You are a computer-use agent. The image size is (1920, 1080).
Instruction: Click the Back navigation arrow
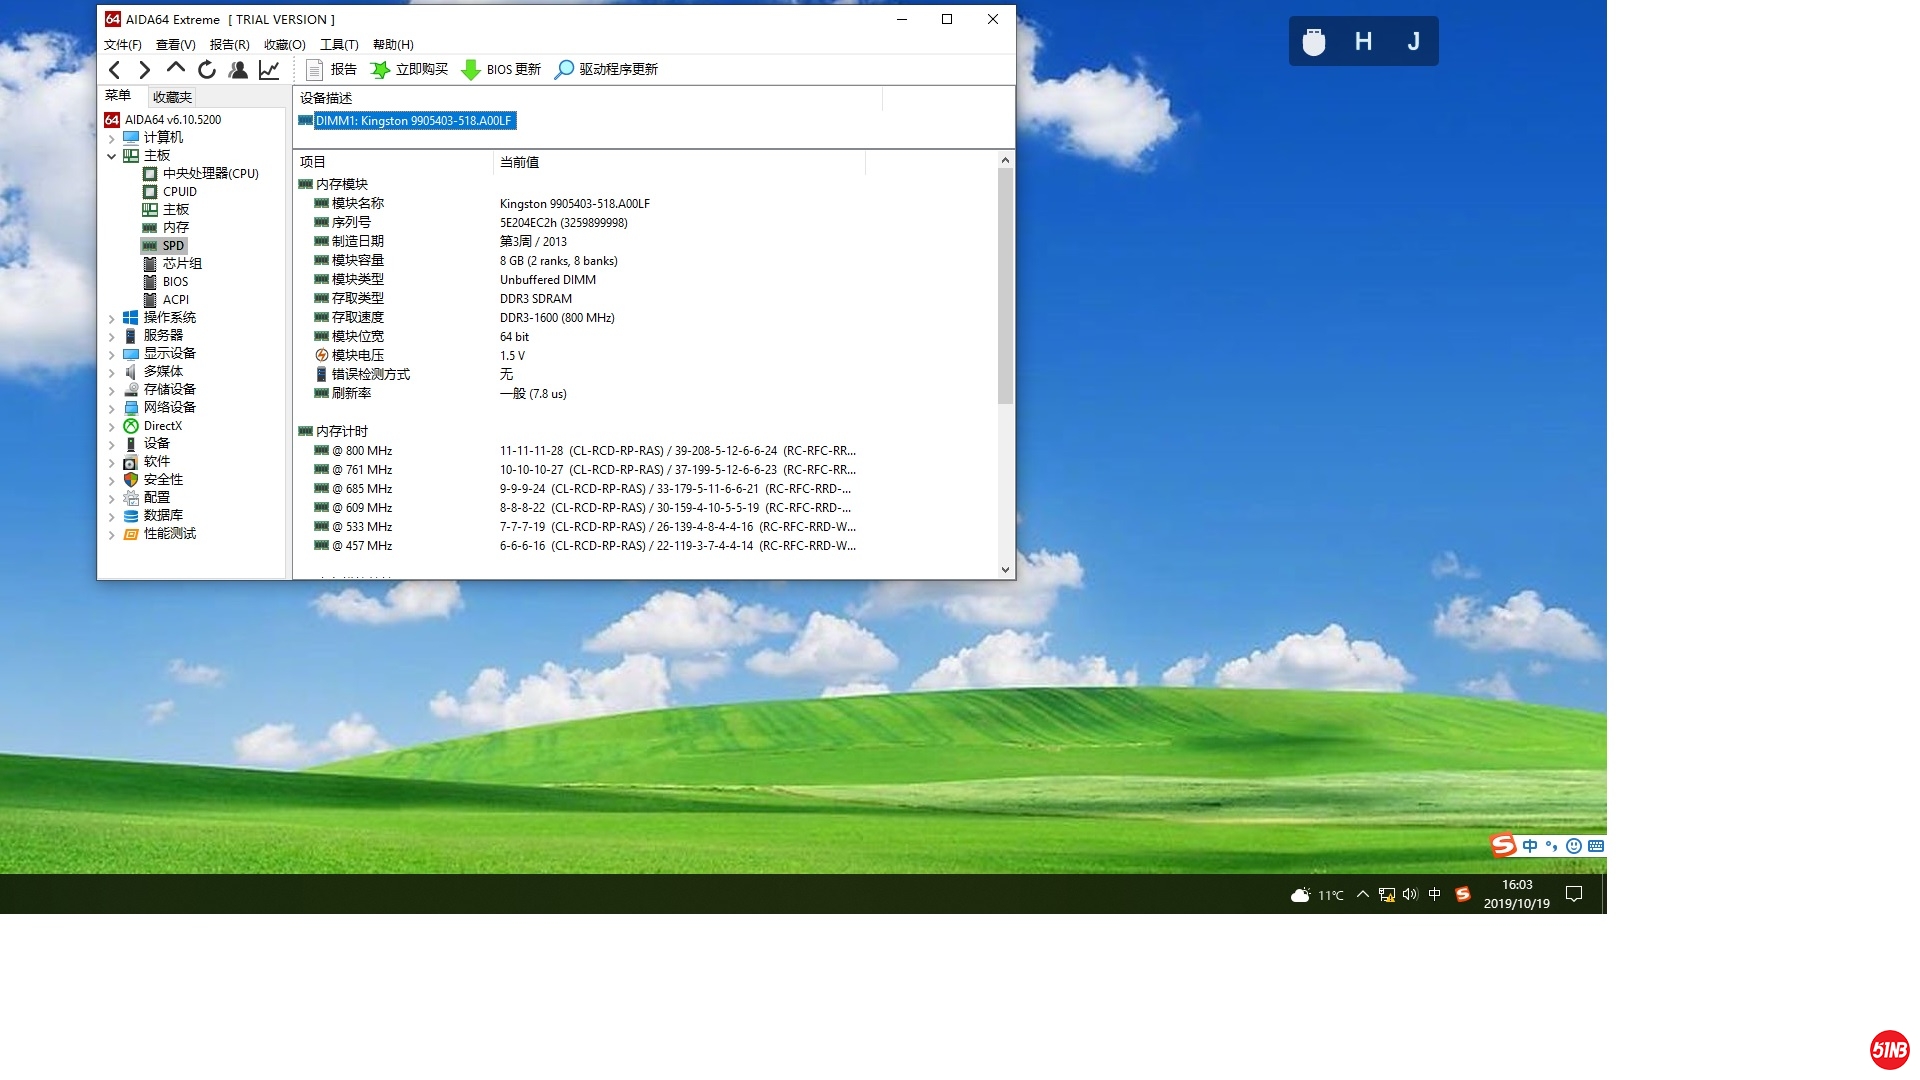(114, 69)
